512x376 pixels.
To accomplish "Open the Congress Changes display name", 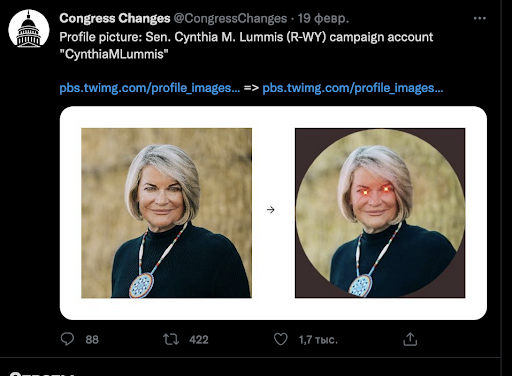I will (115, 18).
